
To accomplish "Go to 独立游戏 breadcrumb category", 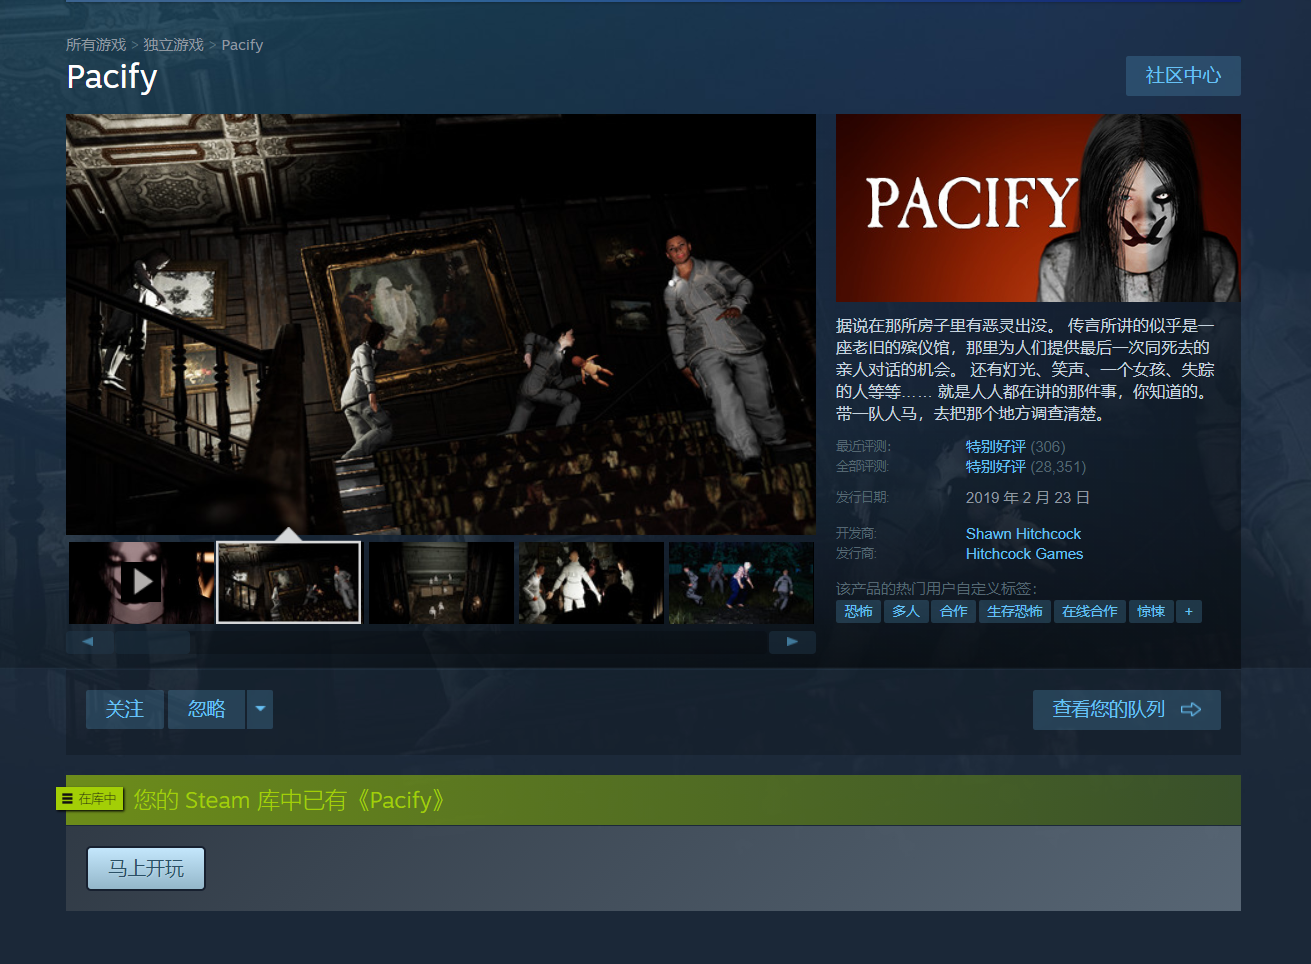I will pos(173,45).
